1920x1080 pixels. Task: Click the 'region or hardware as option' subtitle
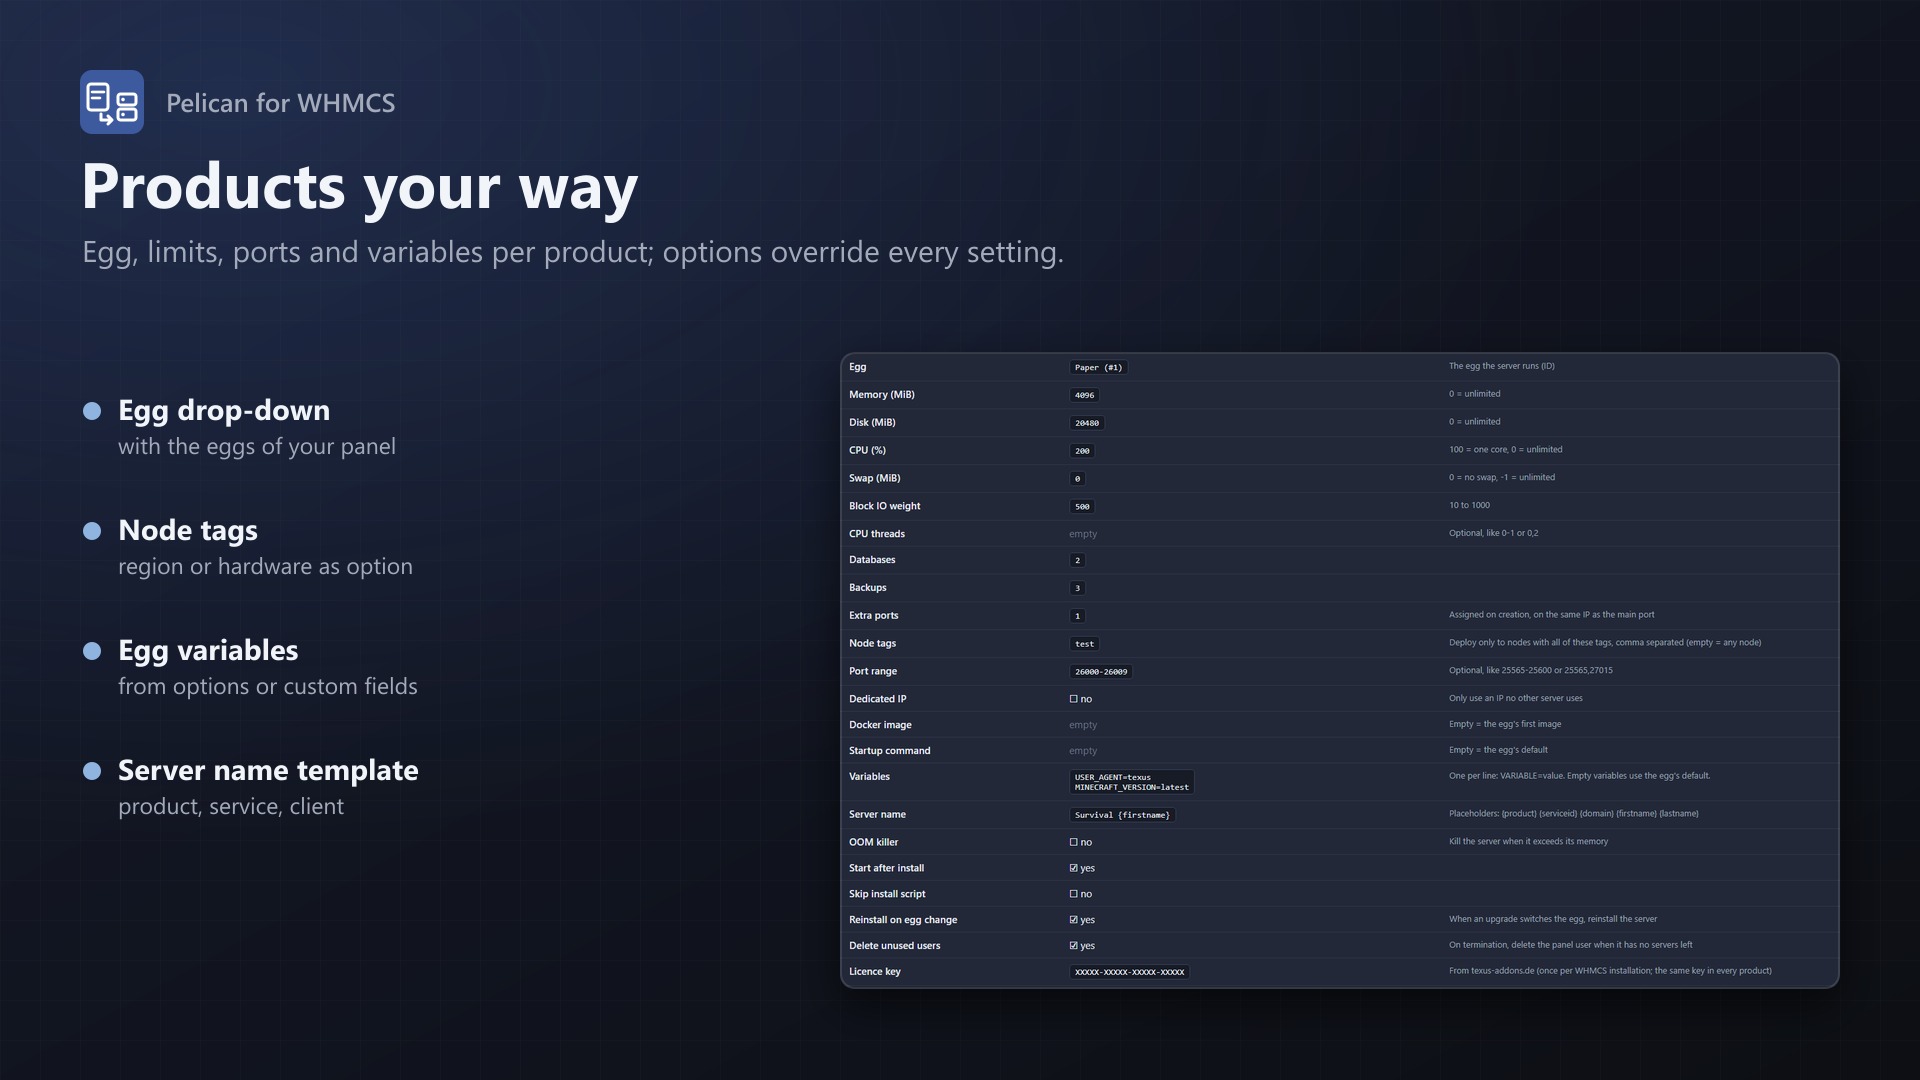pos(265,567)
